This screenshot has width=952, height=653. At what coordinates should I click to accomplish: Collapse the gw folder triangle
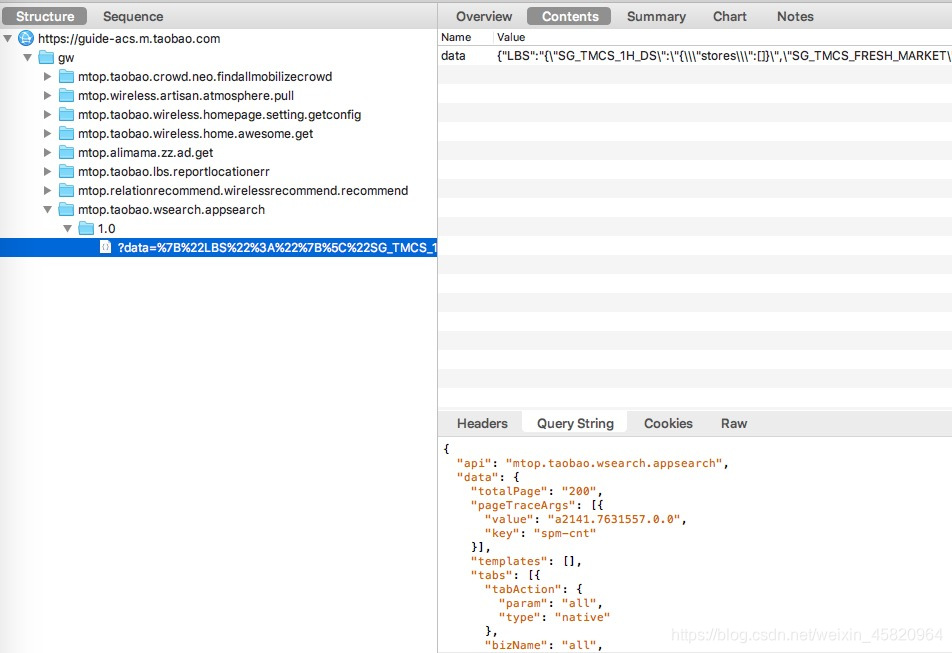point(27,58)
